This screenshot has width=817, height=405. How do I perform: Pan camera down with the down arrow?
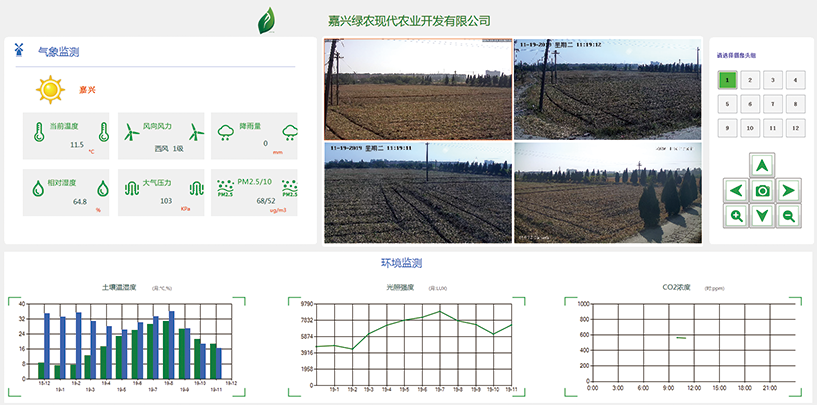click(x=762, y=215)
